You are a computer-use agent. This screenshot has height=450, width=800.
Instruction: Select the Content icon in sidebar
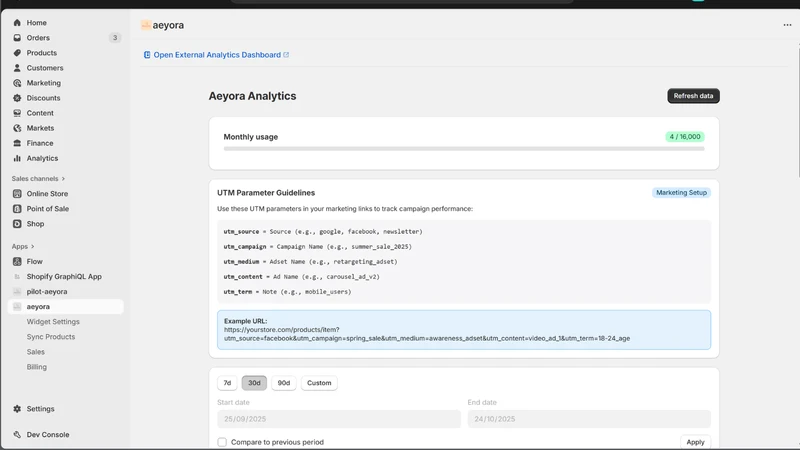pyautogui.click(x=17, y=113)
